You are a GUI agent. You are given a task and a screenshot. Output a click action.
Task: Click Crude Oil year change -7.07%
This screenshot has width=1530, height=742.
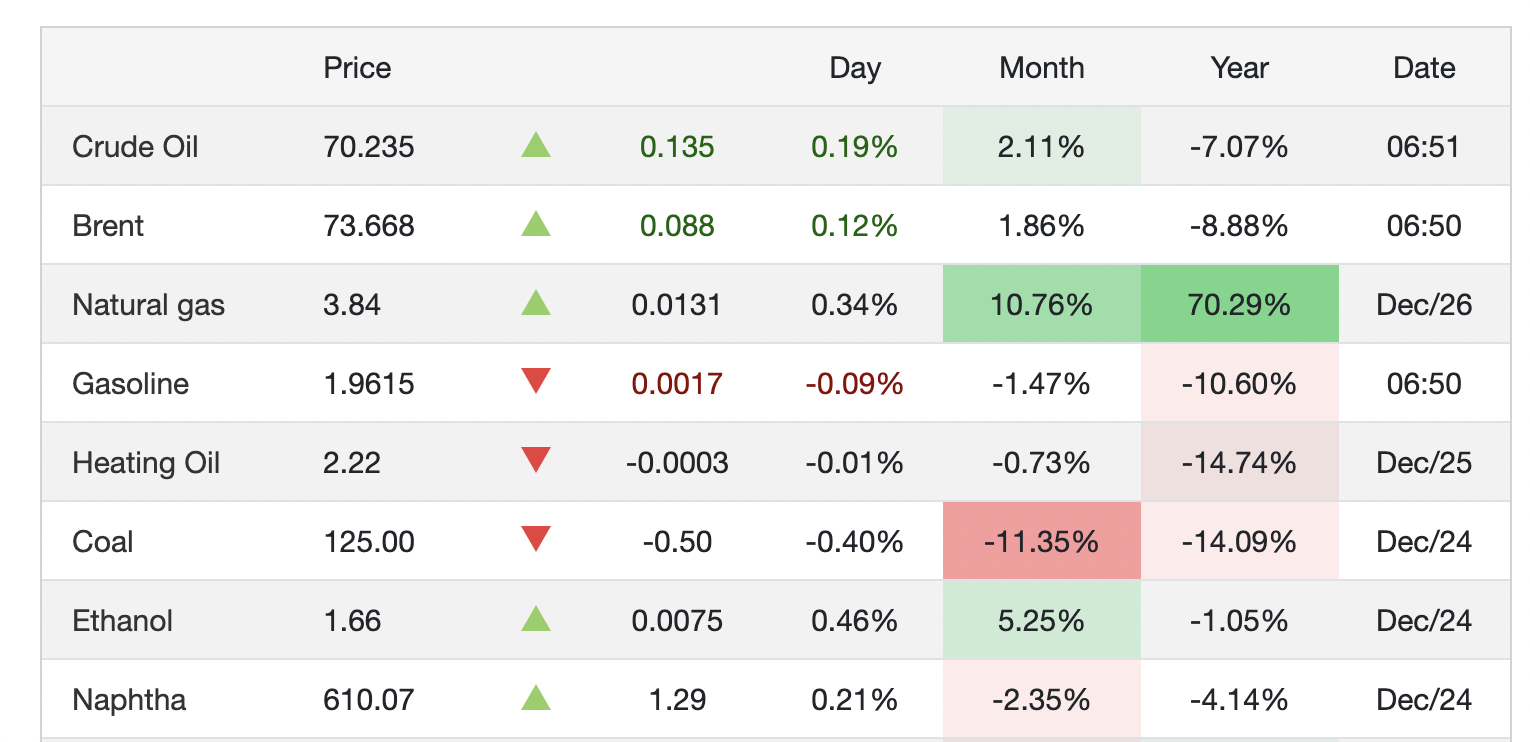pos(1239,147)
